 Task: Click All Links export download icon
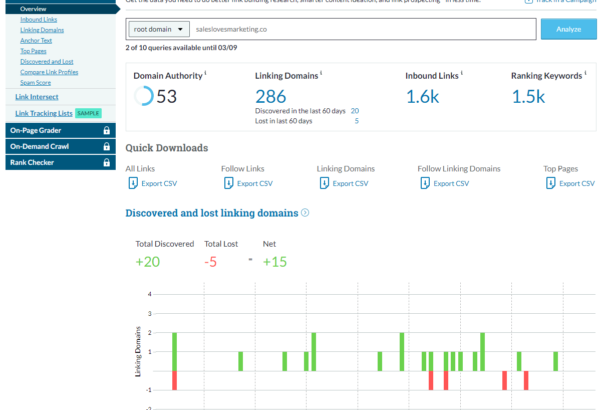[x=133, y=183]
